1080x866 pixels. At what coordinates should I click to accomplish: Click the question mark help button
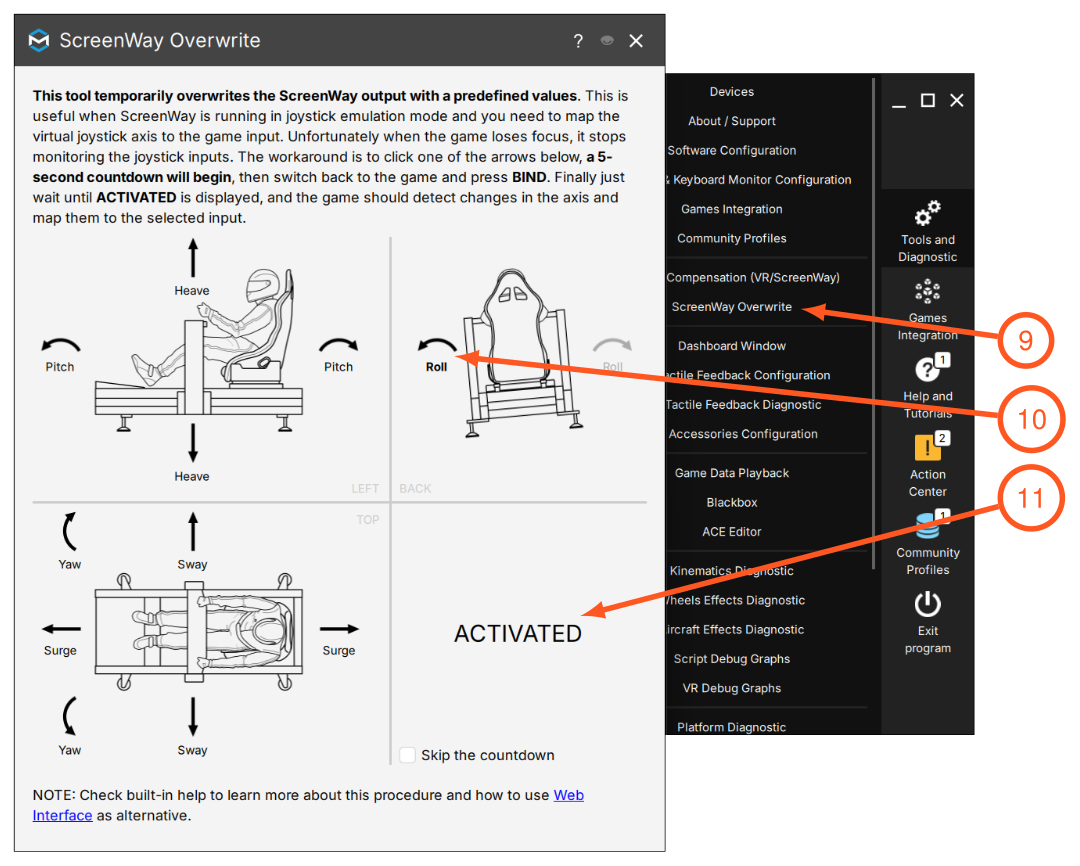[x=578, y=41]
